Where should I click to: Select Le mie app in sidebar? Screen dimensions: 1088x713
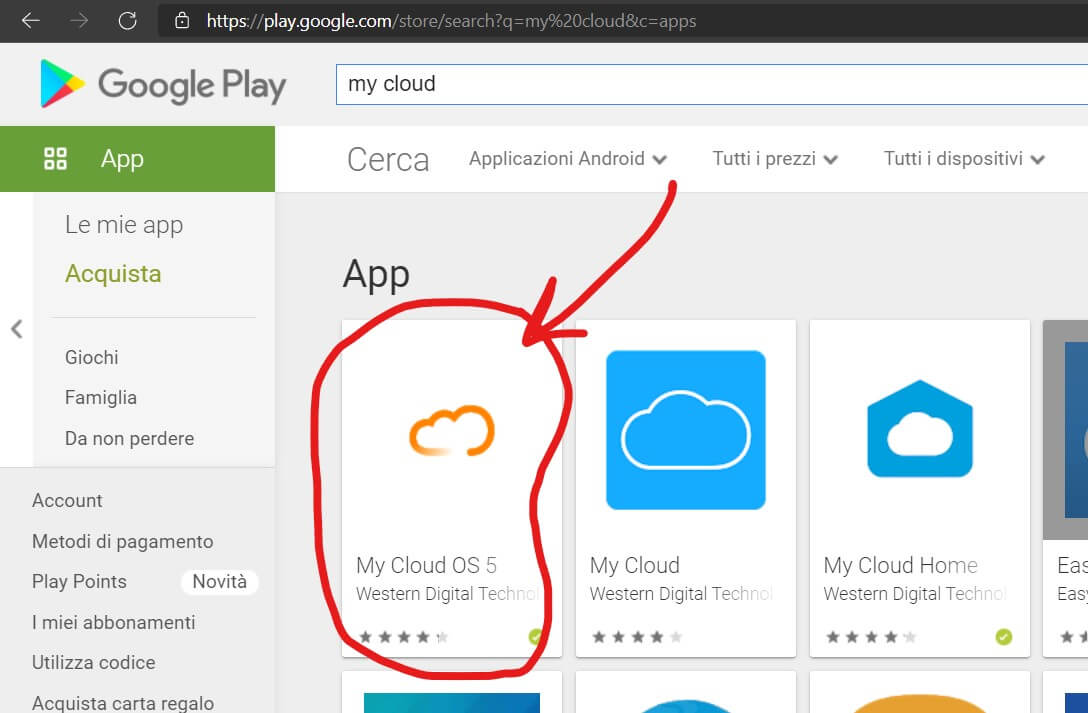124,225
